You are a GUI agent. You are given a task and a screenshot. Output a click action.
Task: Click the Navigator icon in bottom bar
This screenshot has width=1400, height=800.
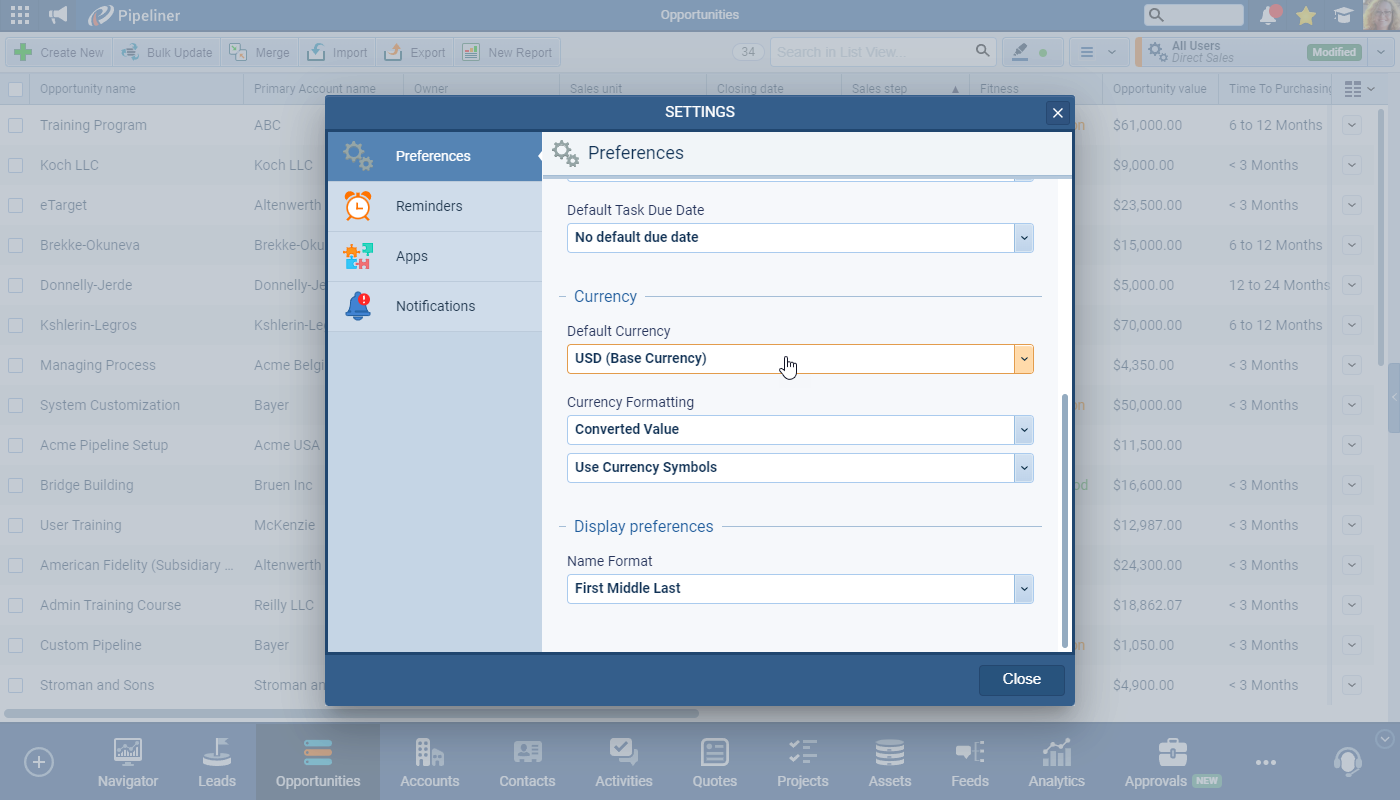(x=128, y=752)
